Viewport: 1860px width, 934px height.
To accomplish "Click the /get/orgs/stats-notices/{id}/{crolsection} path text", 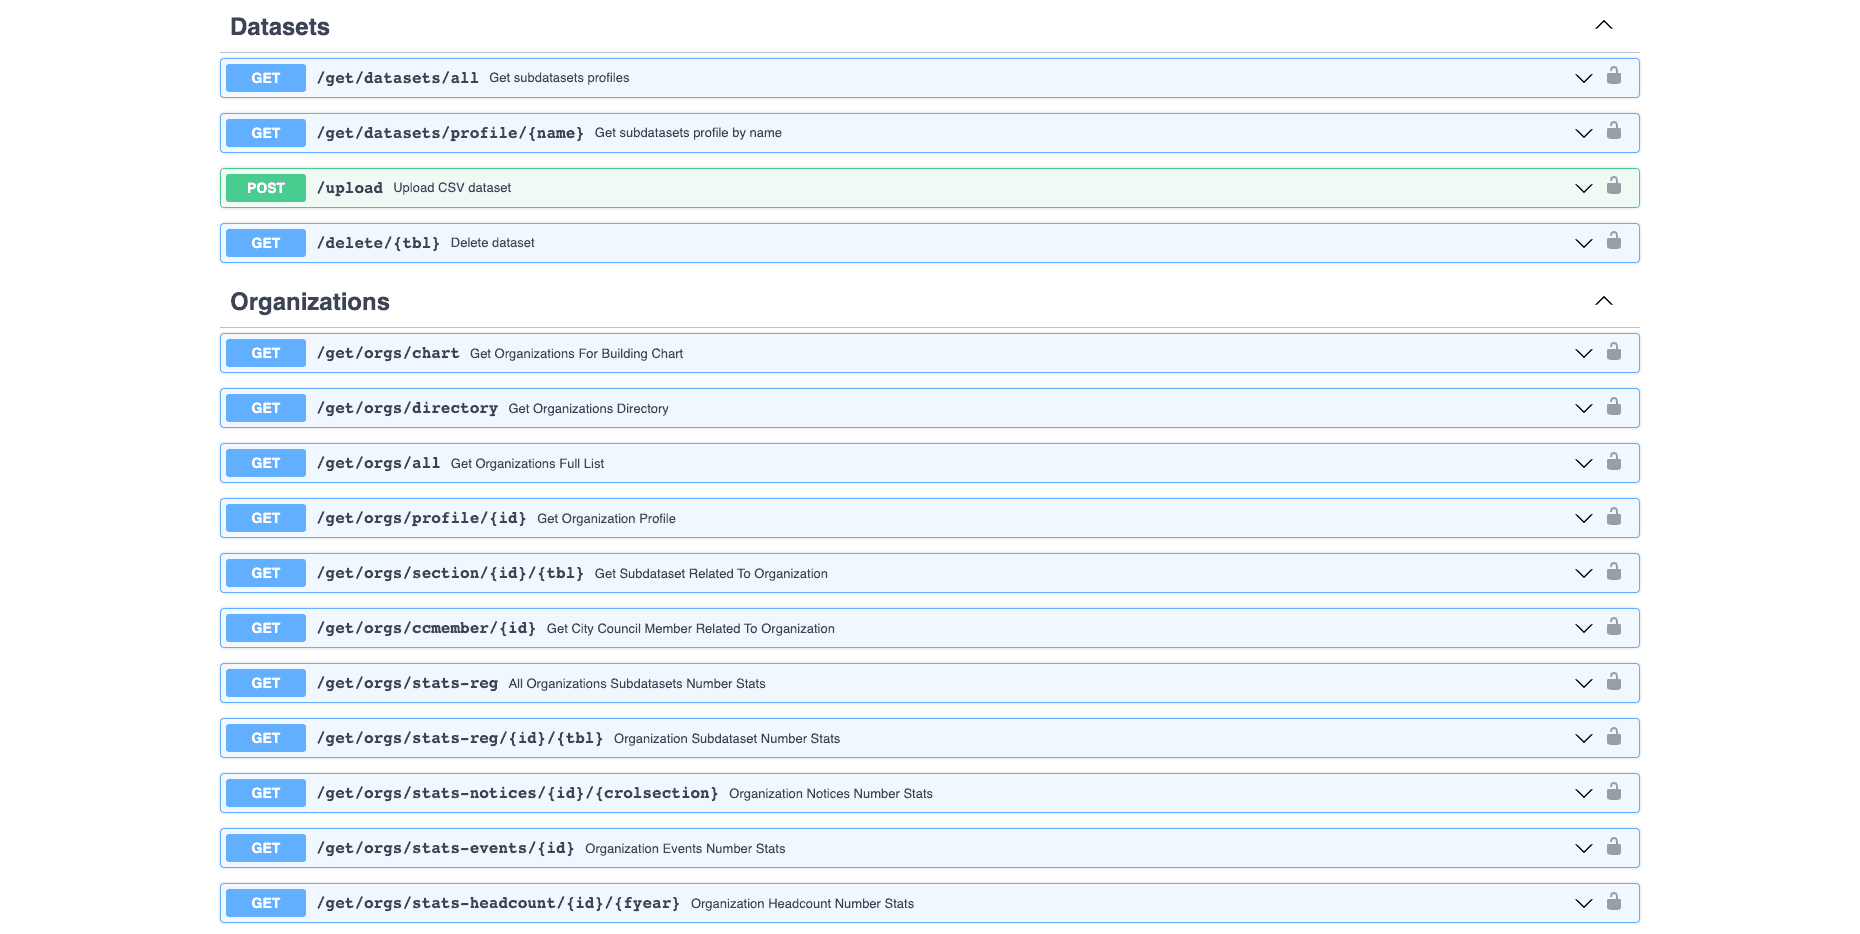I will [x=518, y=792].
